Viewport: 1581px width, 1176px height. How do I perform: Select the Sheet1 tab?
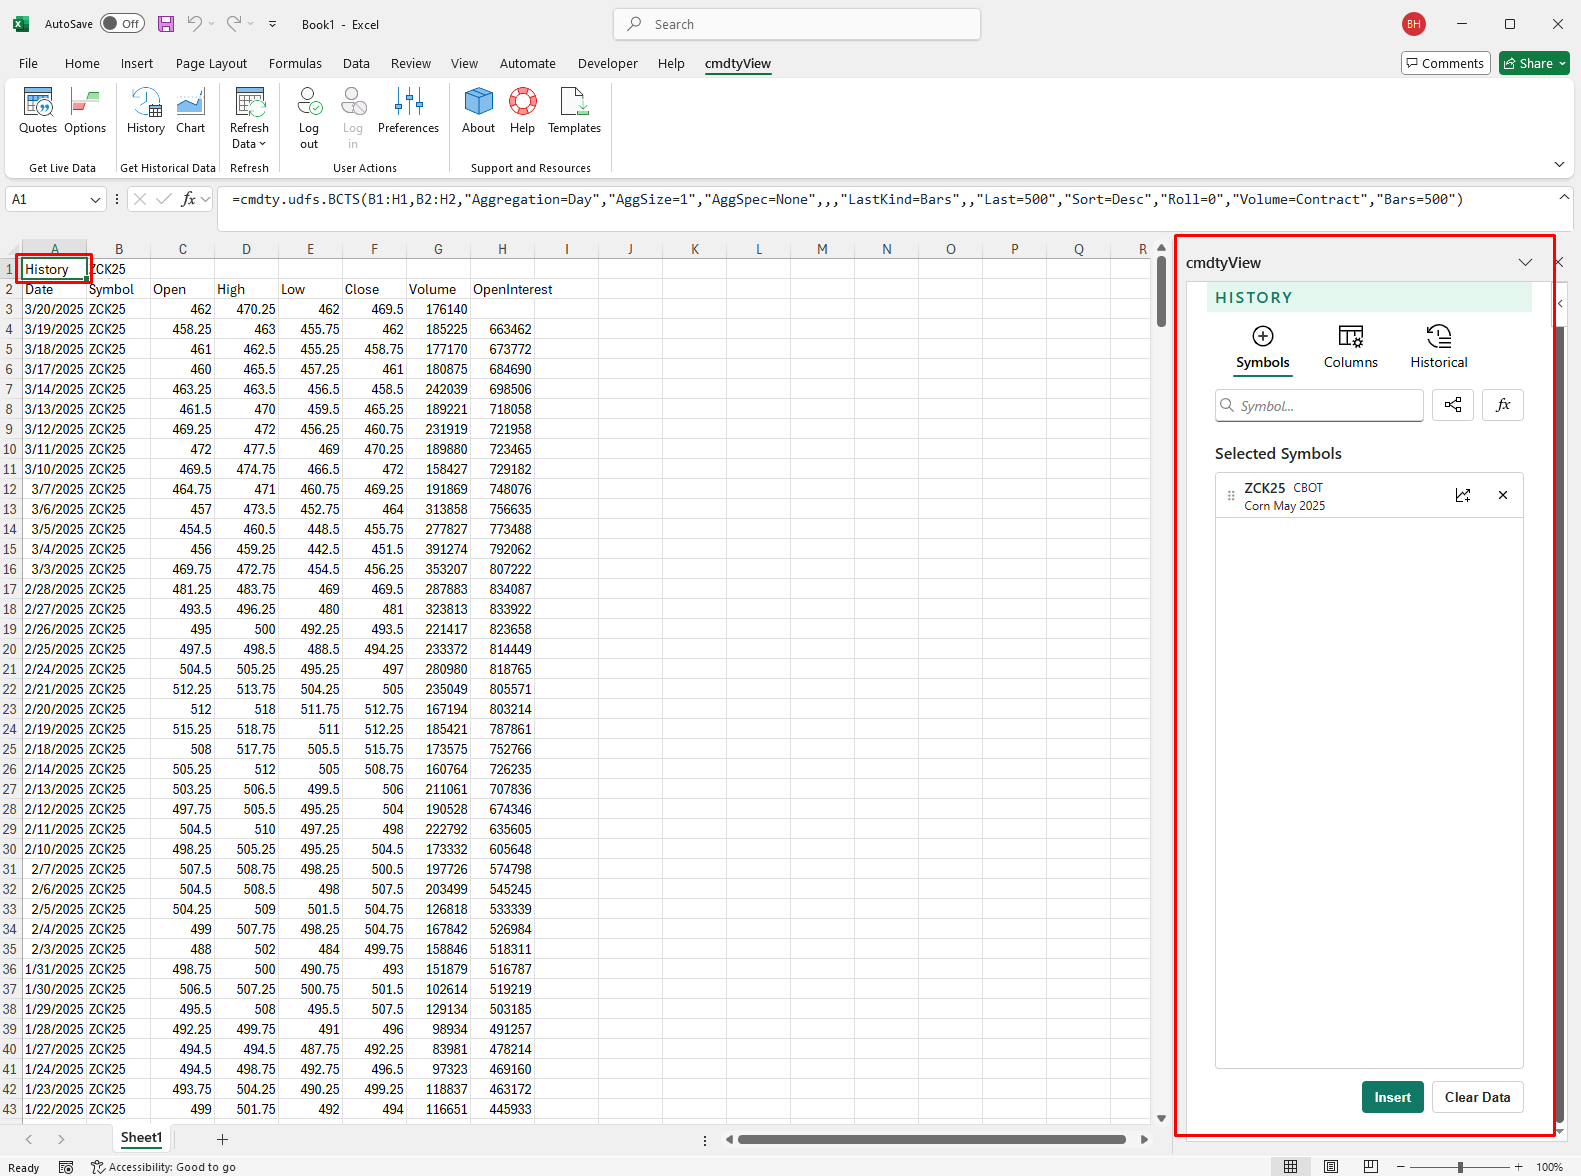141,1138
